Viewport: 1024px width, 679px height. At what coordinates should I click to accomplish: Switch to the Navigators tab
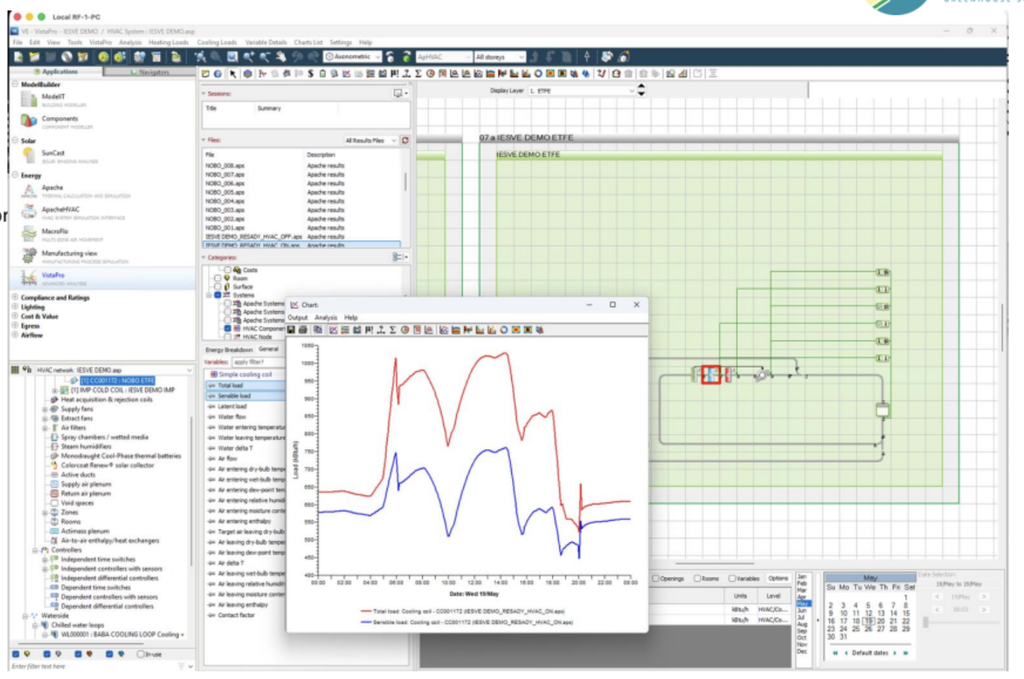tap(150, 72)
